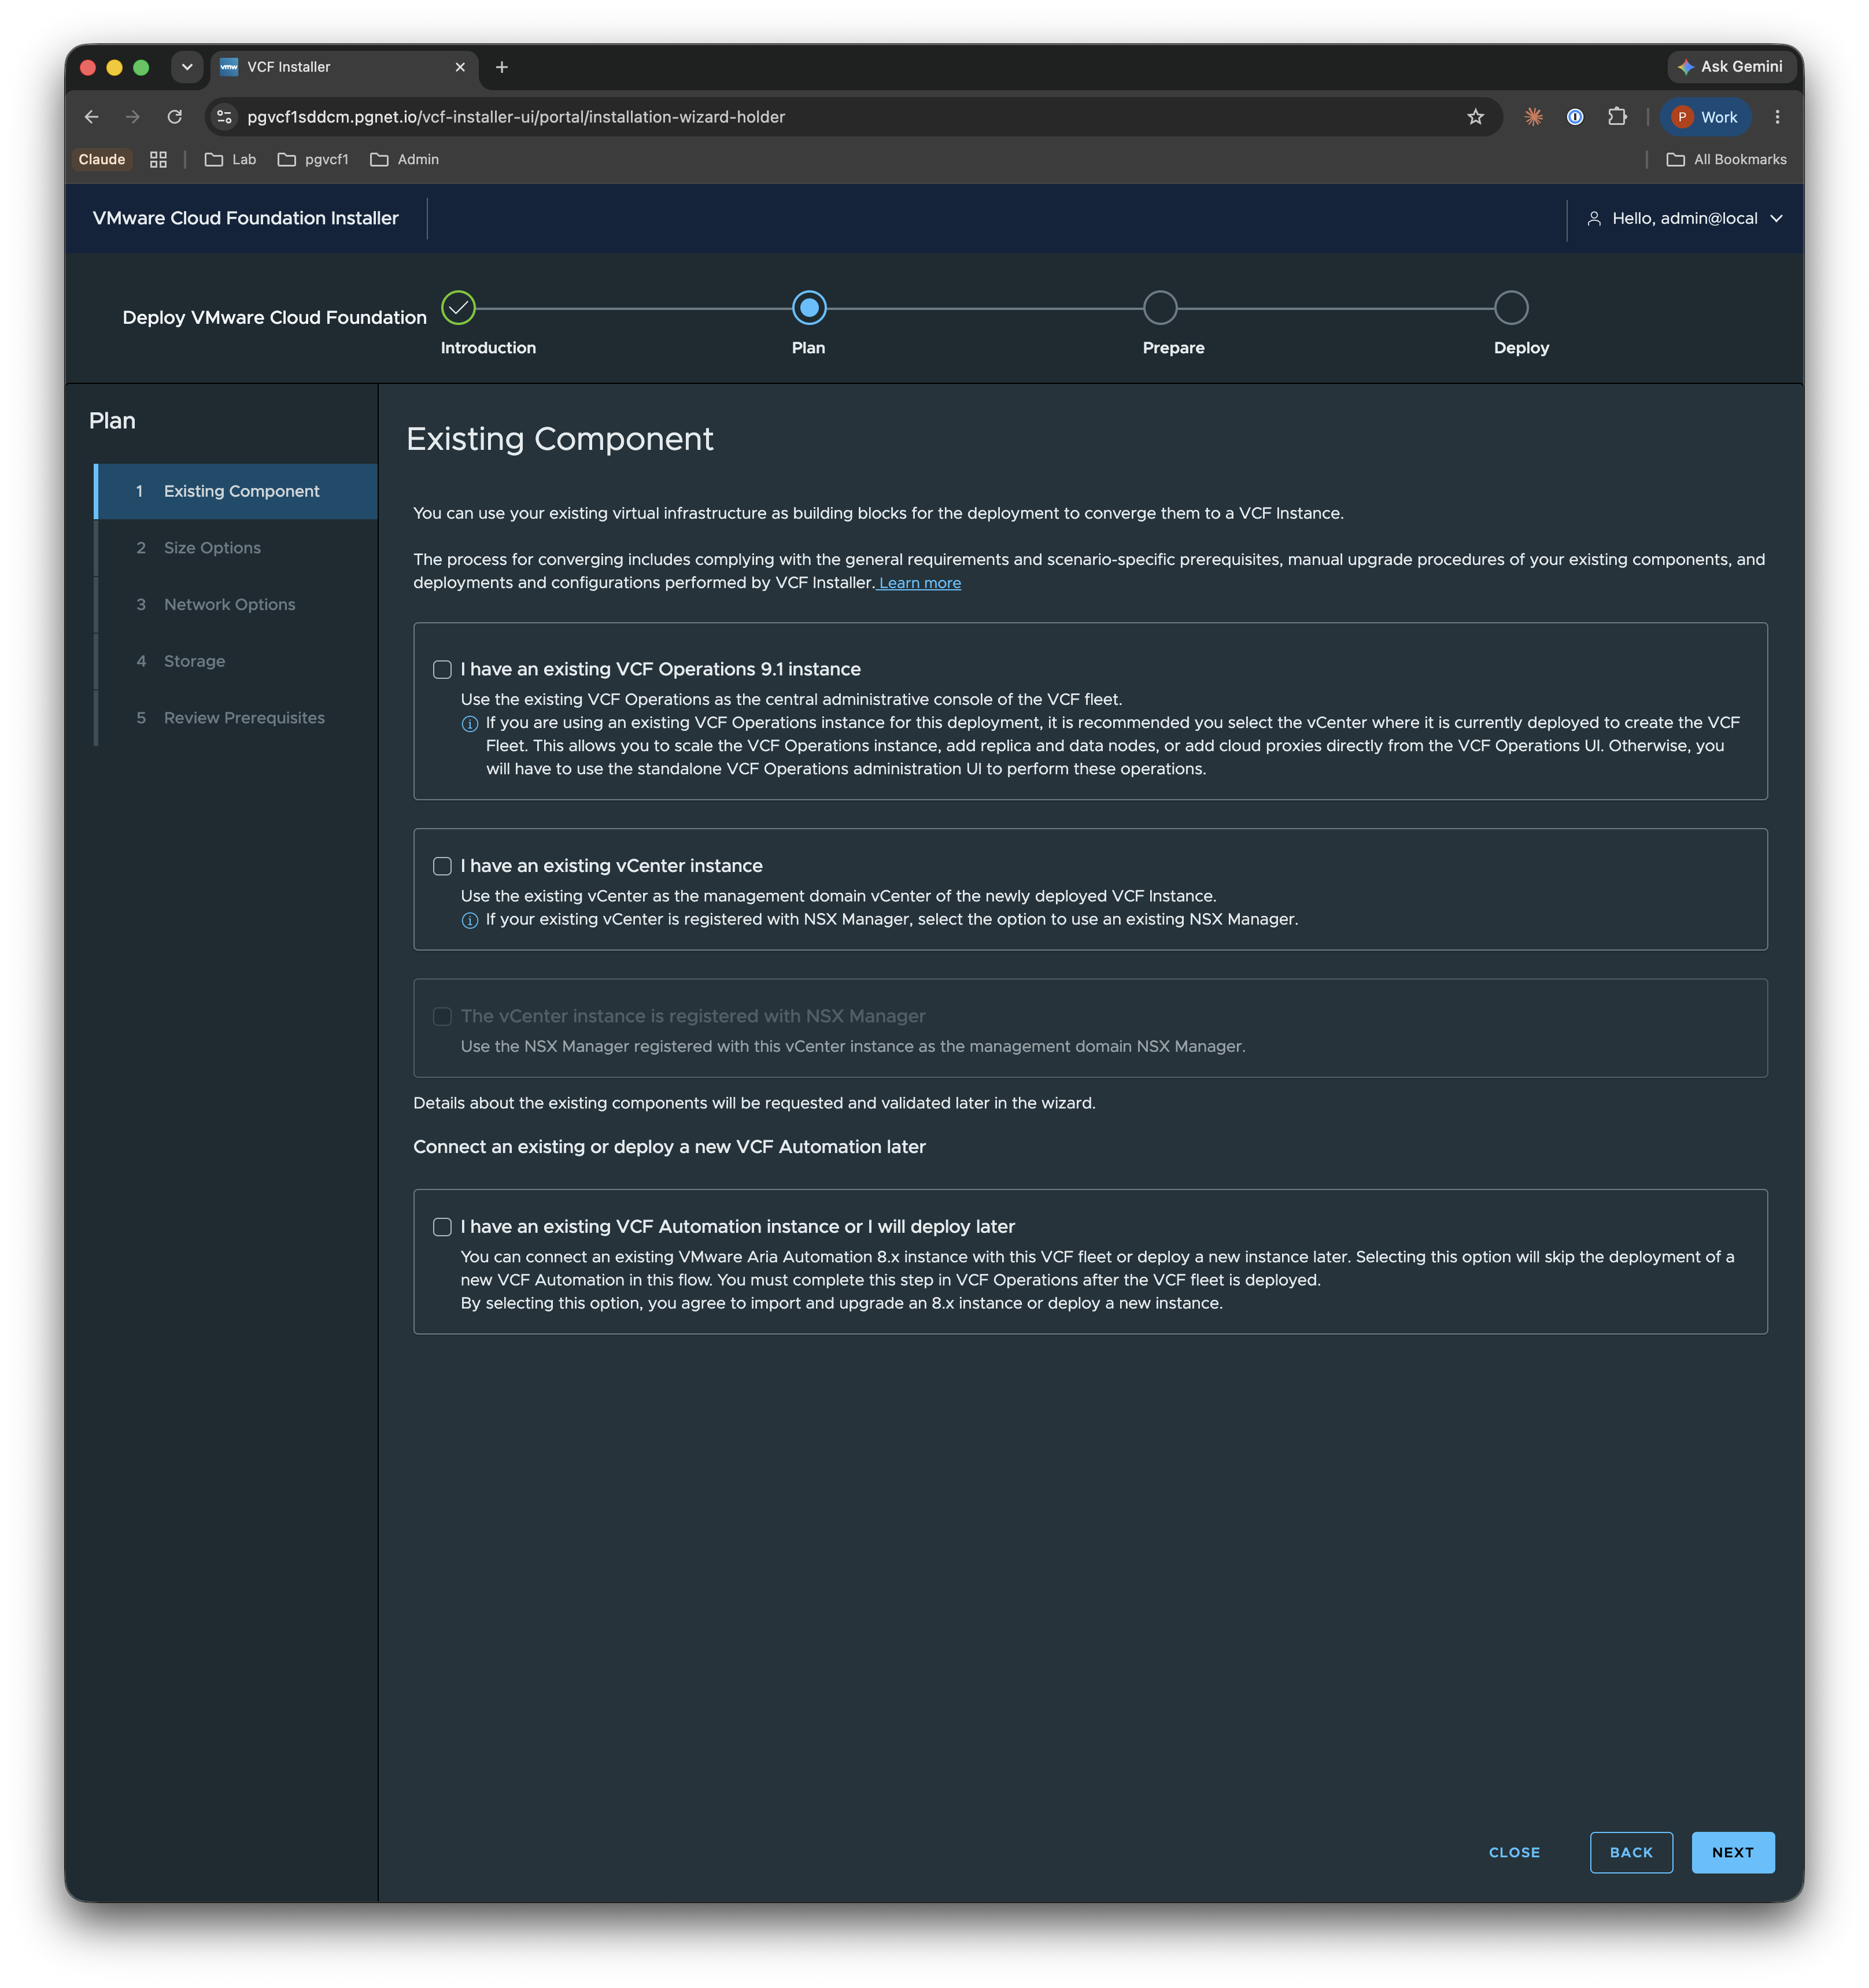Click the Deploy step circle
This screenshot has width=1869, height=1988.
(1511, 308)
